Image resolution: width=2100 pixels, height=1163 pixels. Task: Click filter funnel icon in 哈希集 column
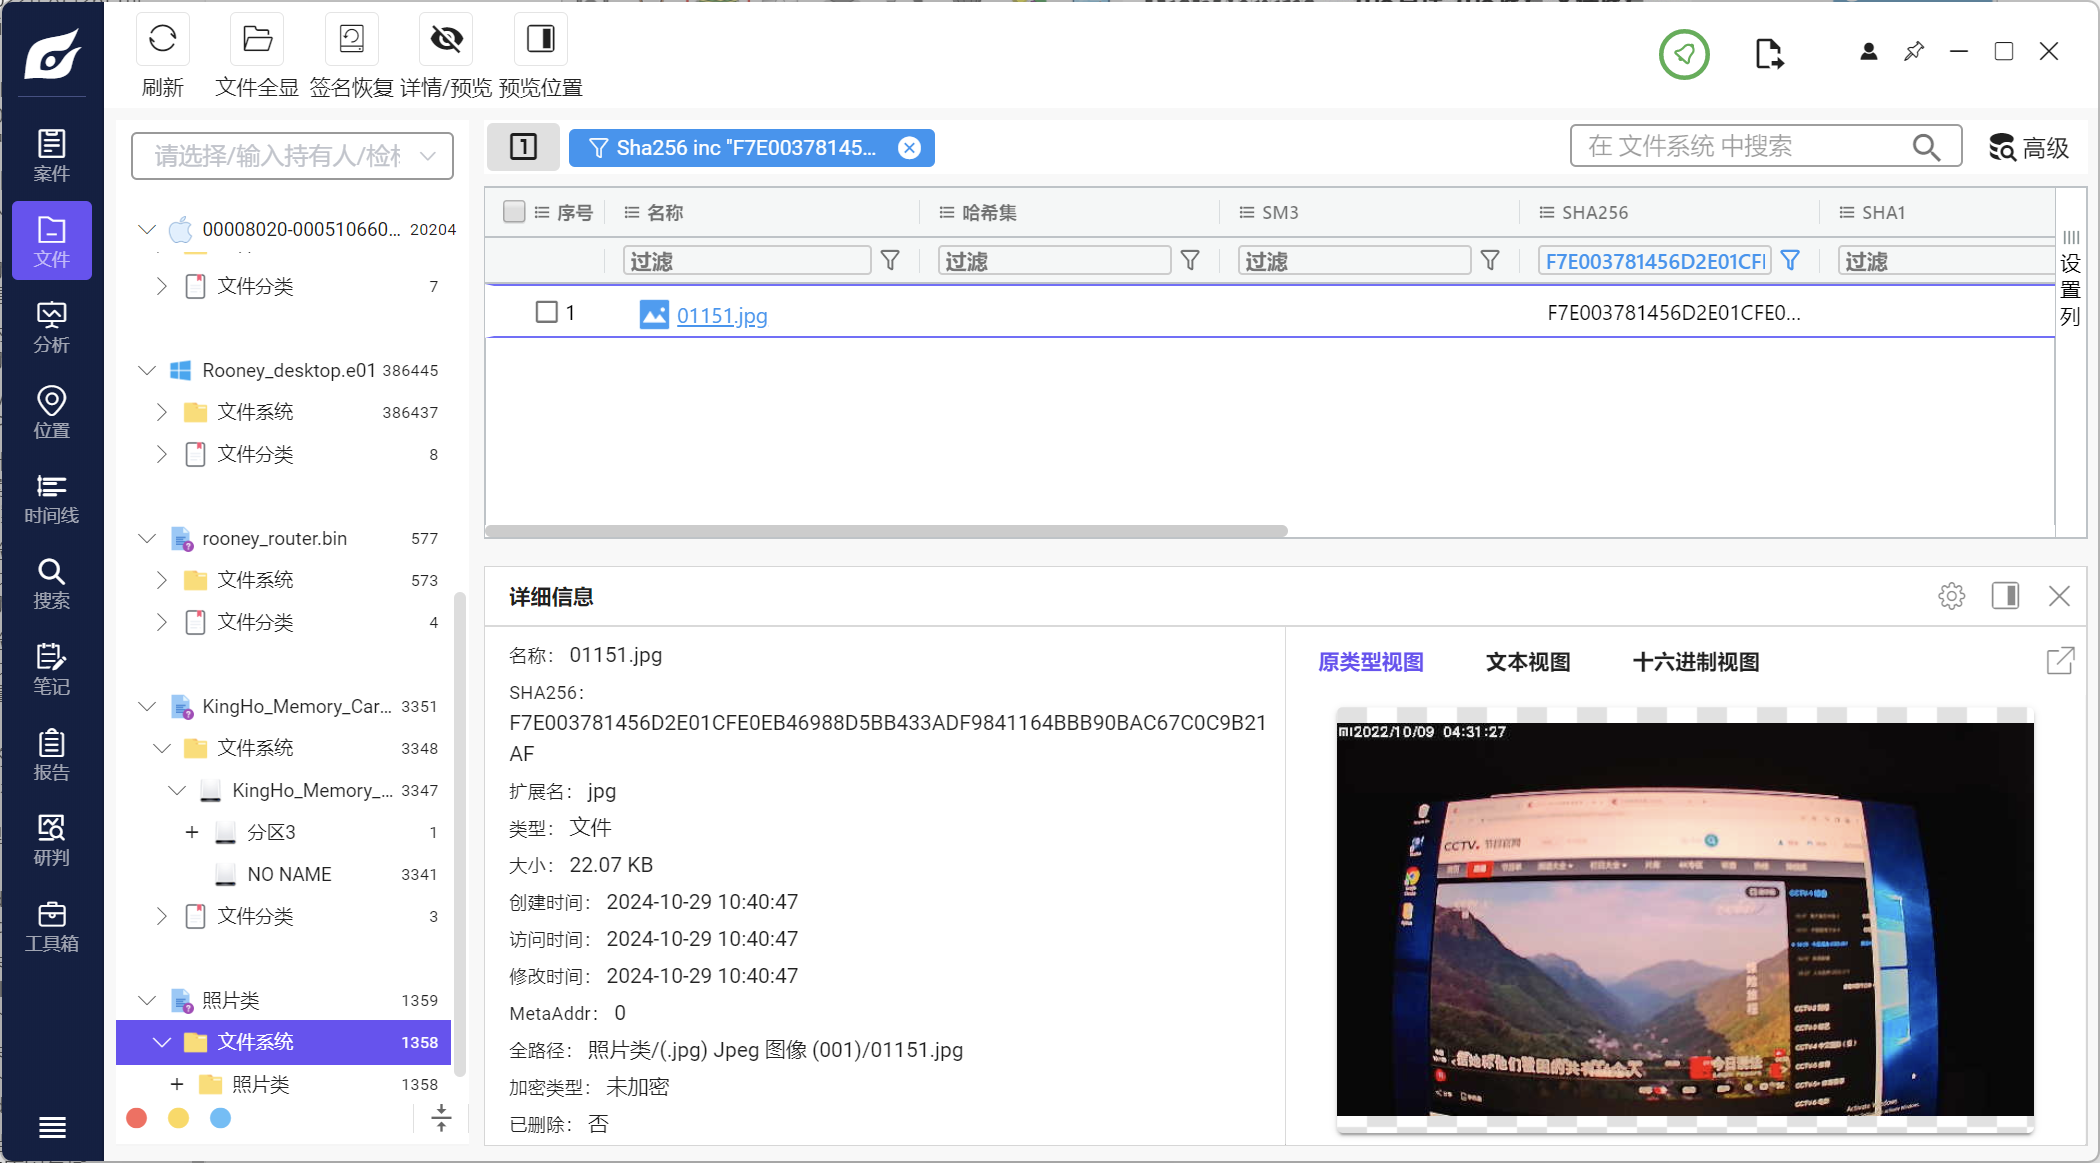click(x=1190, y=261)
